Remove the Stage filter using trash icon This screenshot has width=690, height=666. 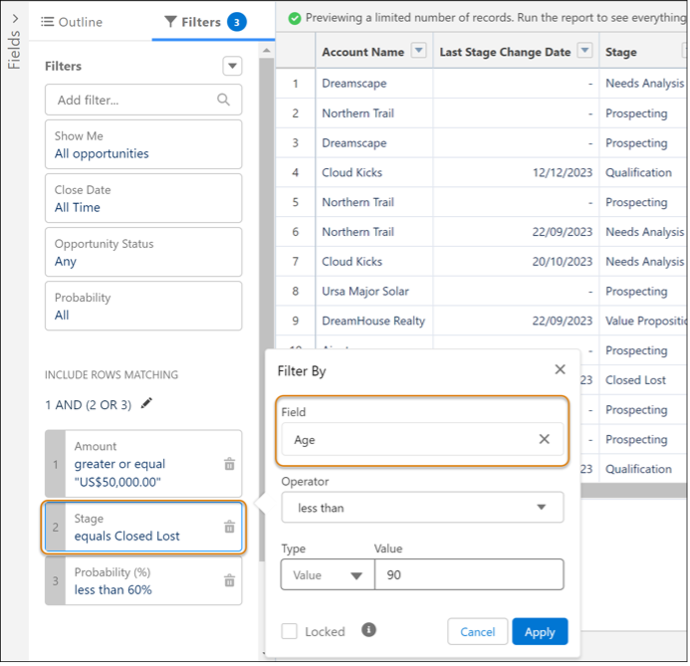click(229, 527)
